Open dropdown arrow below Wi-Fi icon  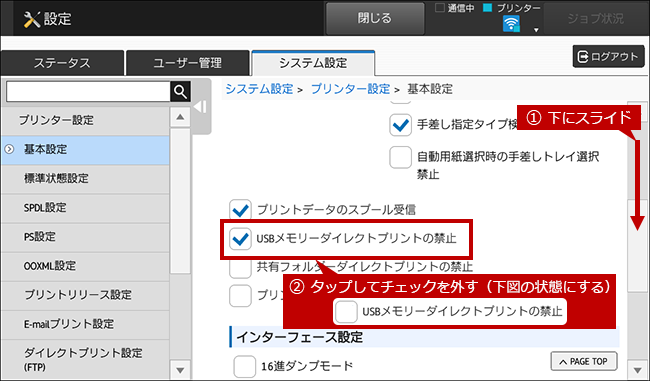(x=536, y=30)
